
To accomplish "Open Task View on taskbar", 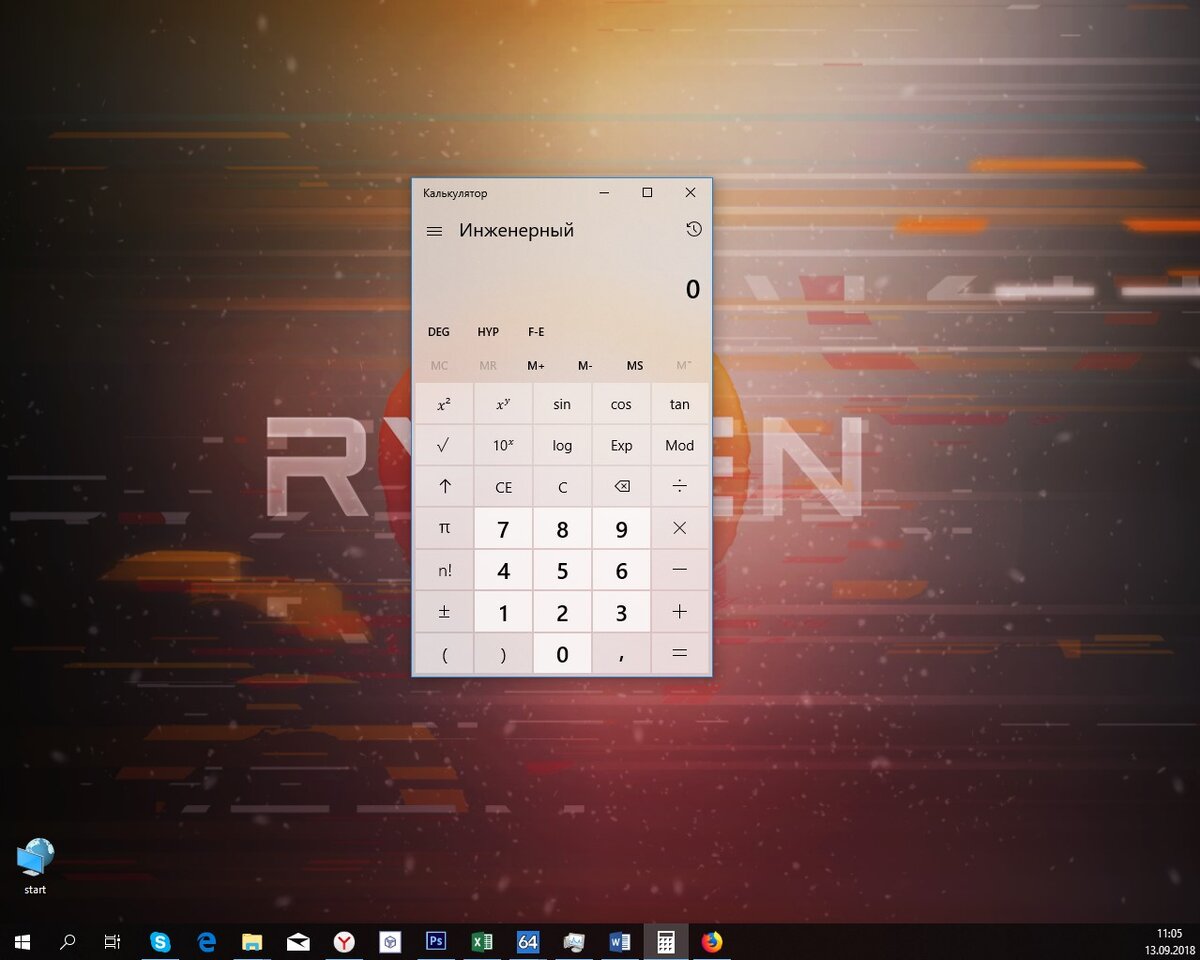I will pyautogui.click(x=113, y=941).
